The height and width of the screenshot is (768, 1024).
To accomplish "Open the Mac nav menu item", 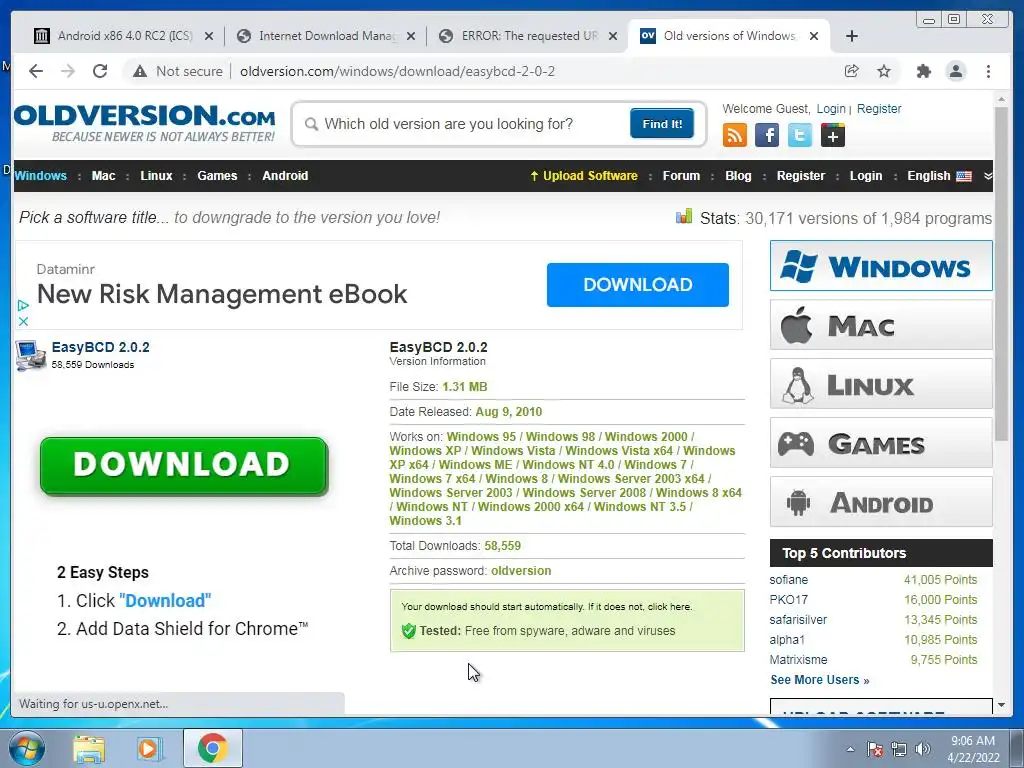I will tap(103, 176).
